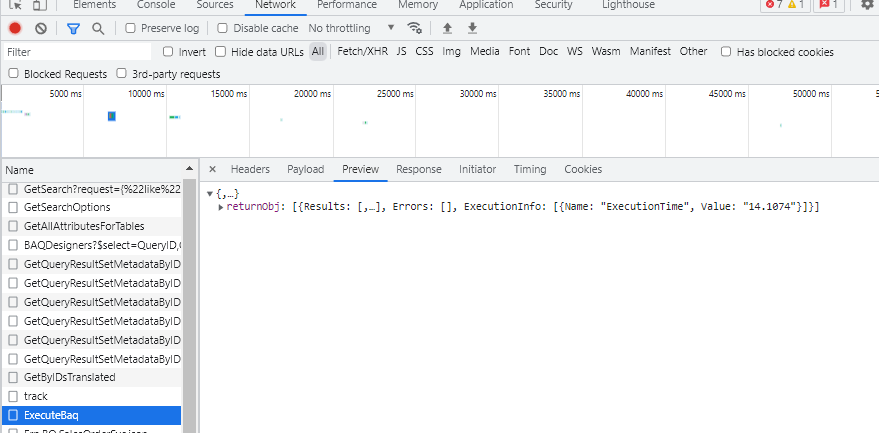The width and height of the screenshot is (879, 433).
Task: Open the Console tab
Action: click(156, 4)
